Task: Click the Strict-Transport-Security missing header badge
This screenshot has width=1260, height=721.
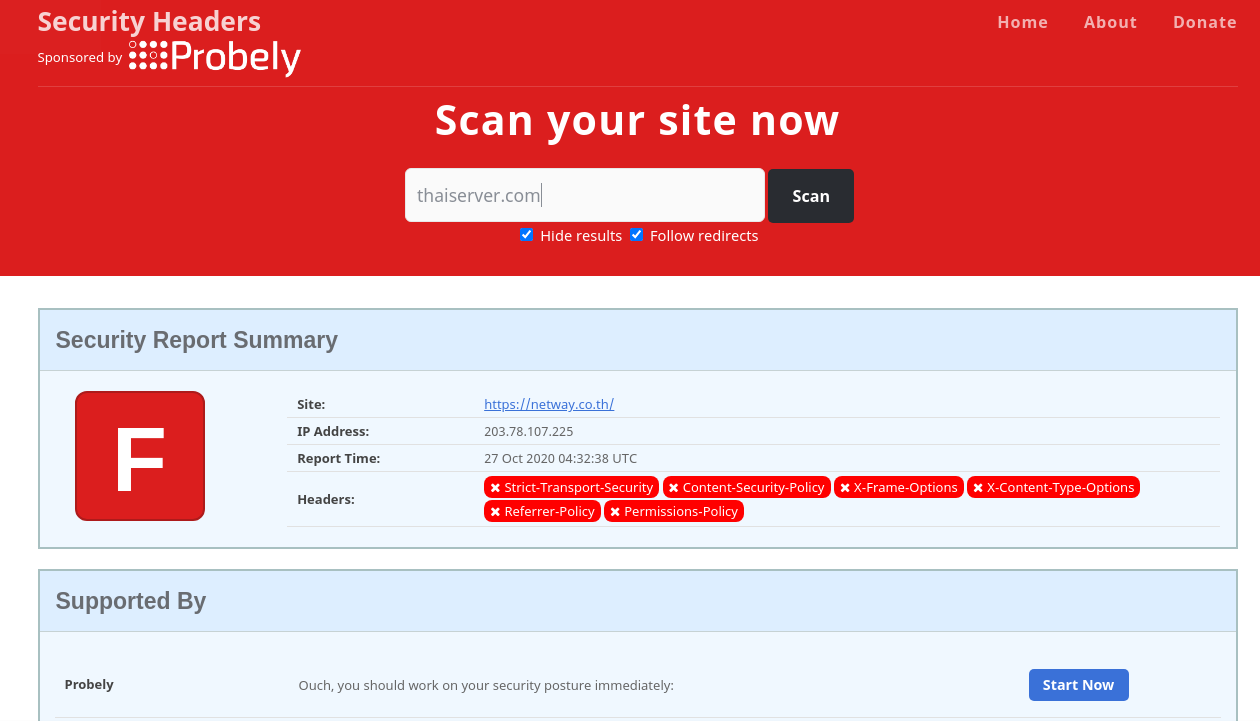Action: coord(571,487)
